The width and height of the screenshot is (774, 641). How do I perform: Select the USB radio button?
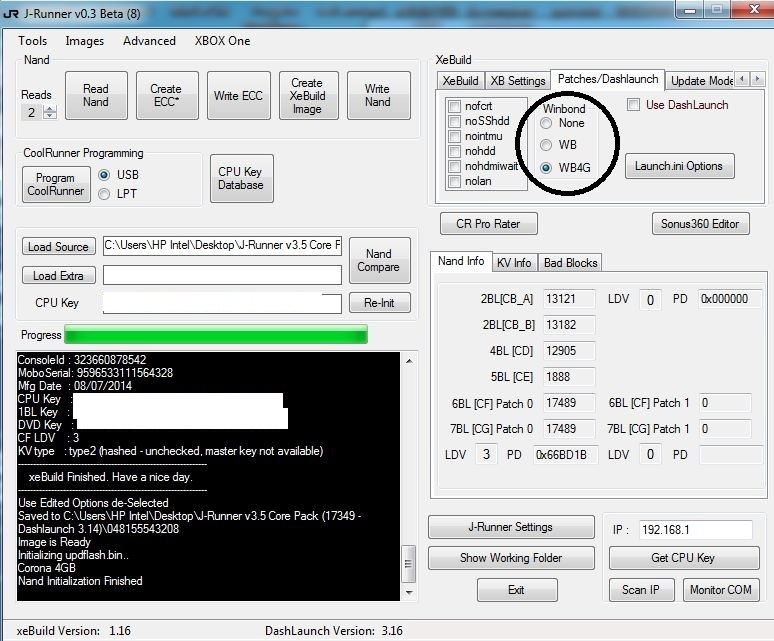point(104,175)
